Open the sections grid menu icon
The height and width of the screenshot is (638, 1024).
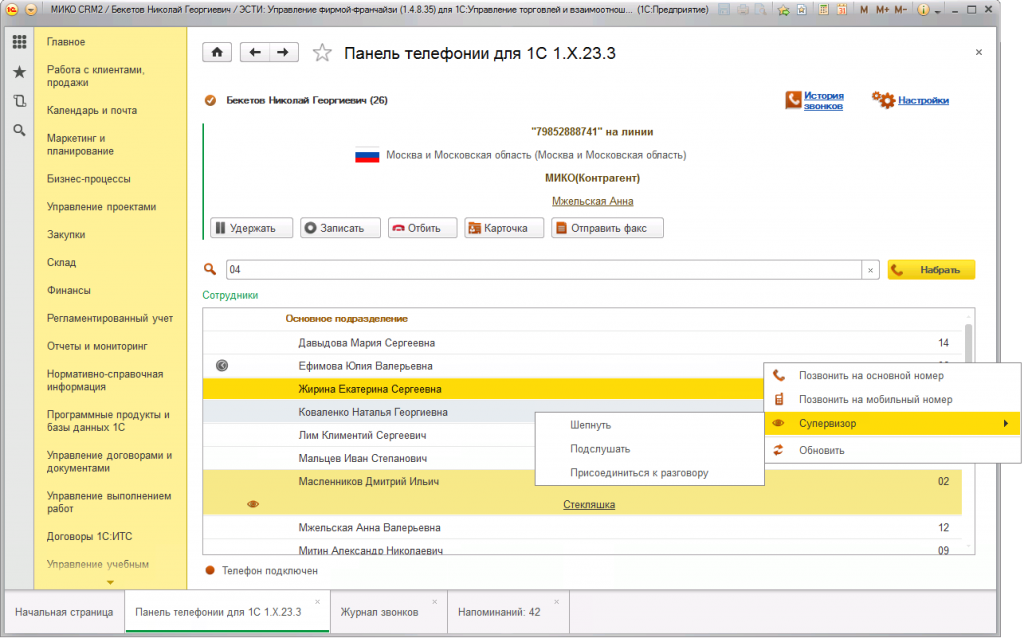19,43
